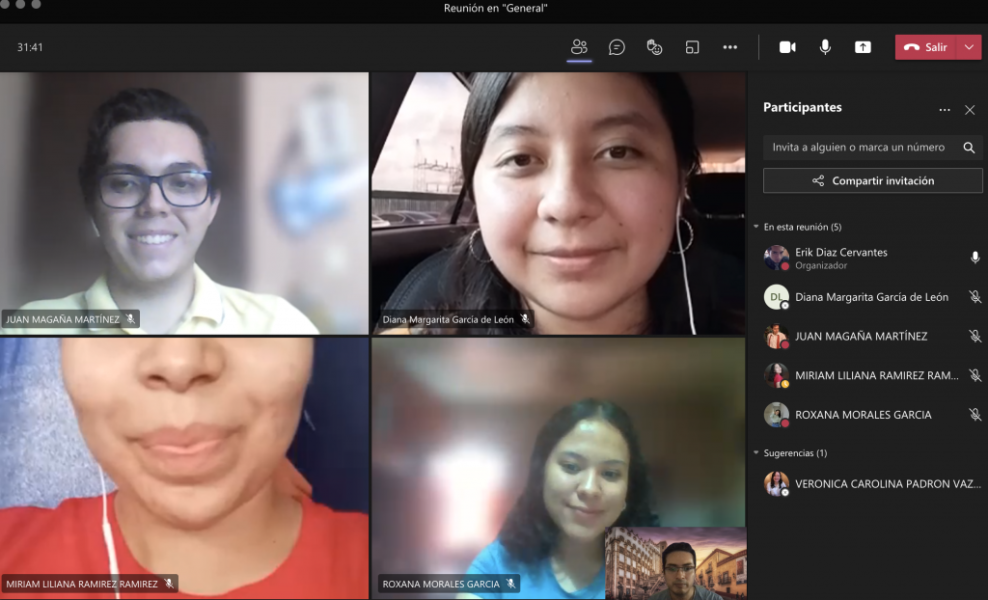988x600 pixels.
Task: Click the reactions and raise hand icon
Action: [655, 47]
